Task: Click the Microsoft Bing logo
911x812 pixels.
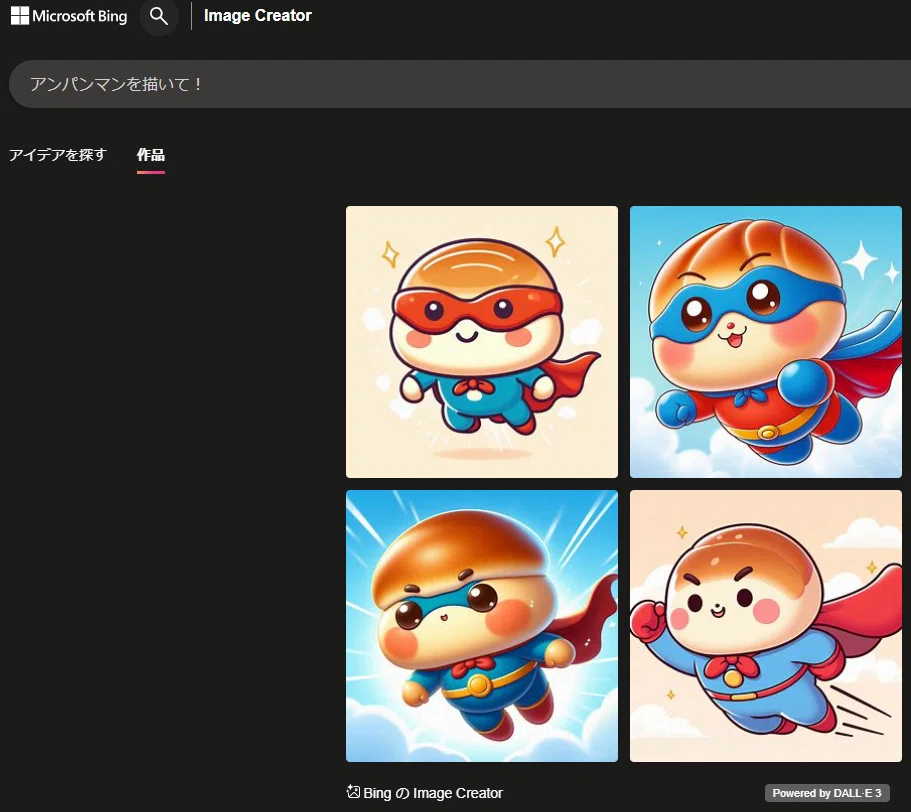Action: [69, 16]
